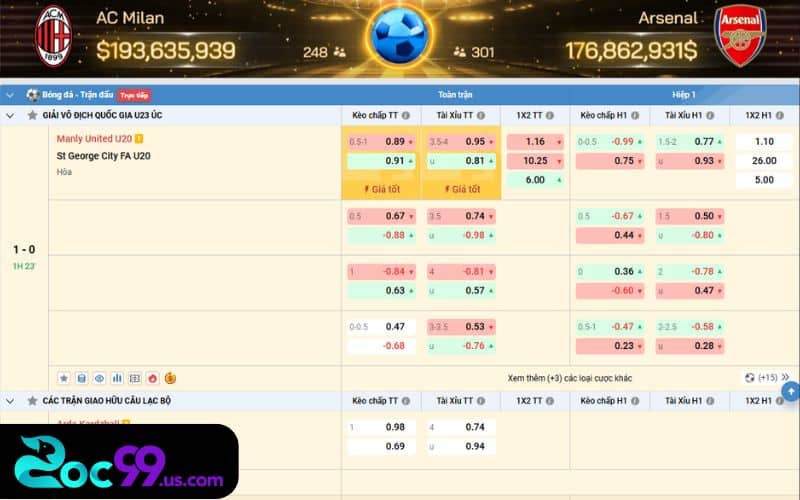800x500 pixels.
Task: Open the scoreboard icon in match toolbar
Action: pyautogui.click(x=135, y=379)
